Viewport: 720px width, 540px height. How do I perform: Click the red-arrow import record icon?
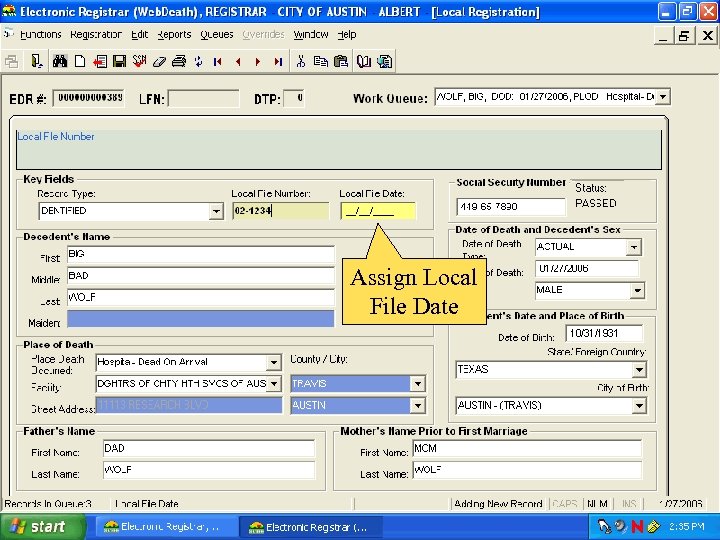tap(100, 61)
